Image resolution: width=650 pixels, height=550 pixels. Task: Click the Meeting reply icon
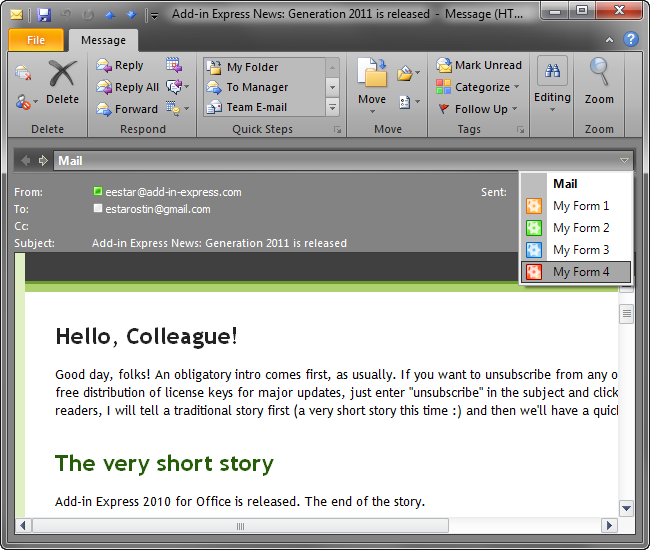tap(174, 65)
